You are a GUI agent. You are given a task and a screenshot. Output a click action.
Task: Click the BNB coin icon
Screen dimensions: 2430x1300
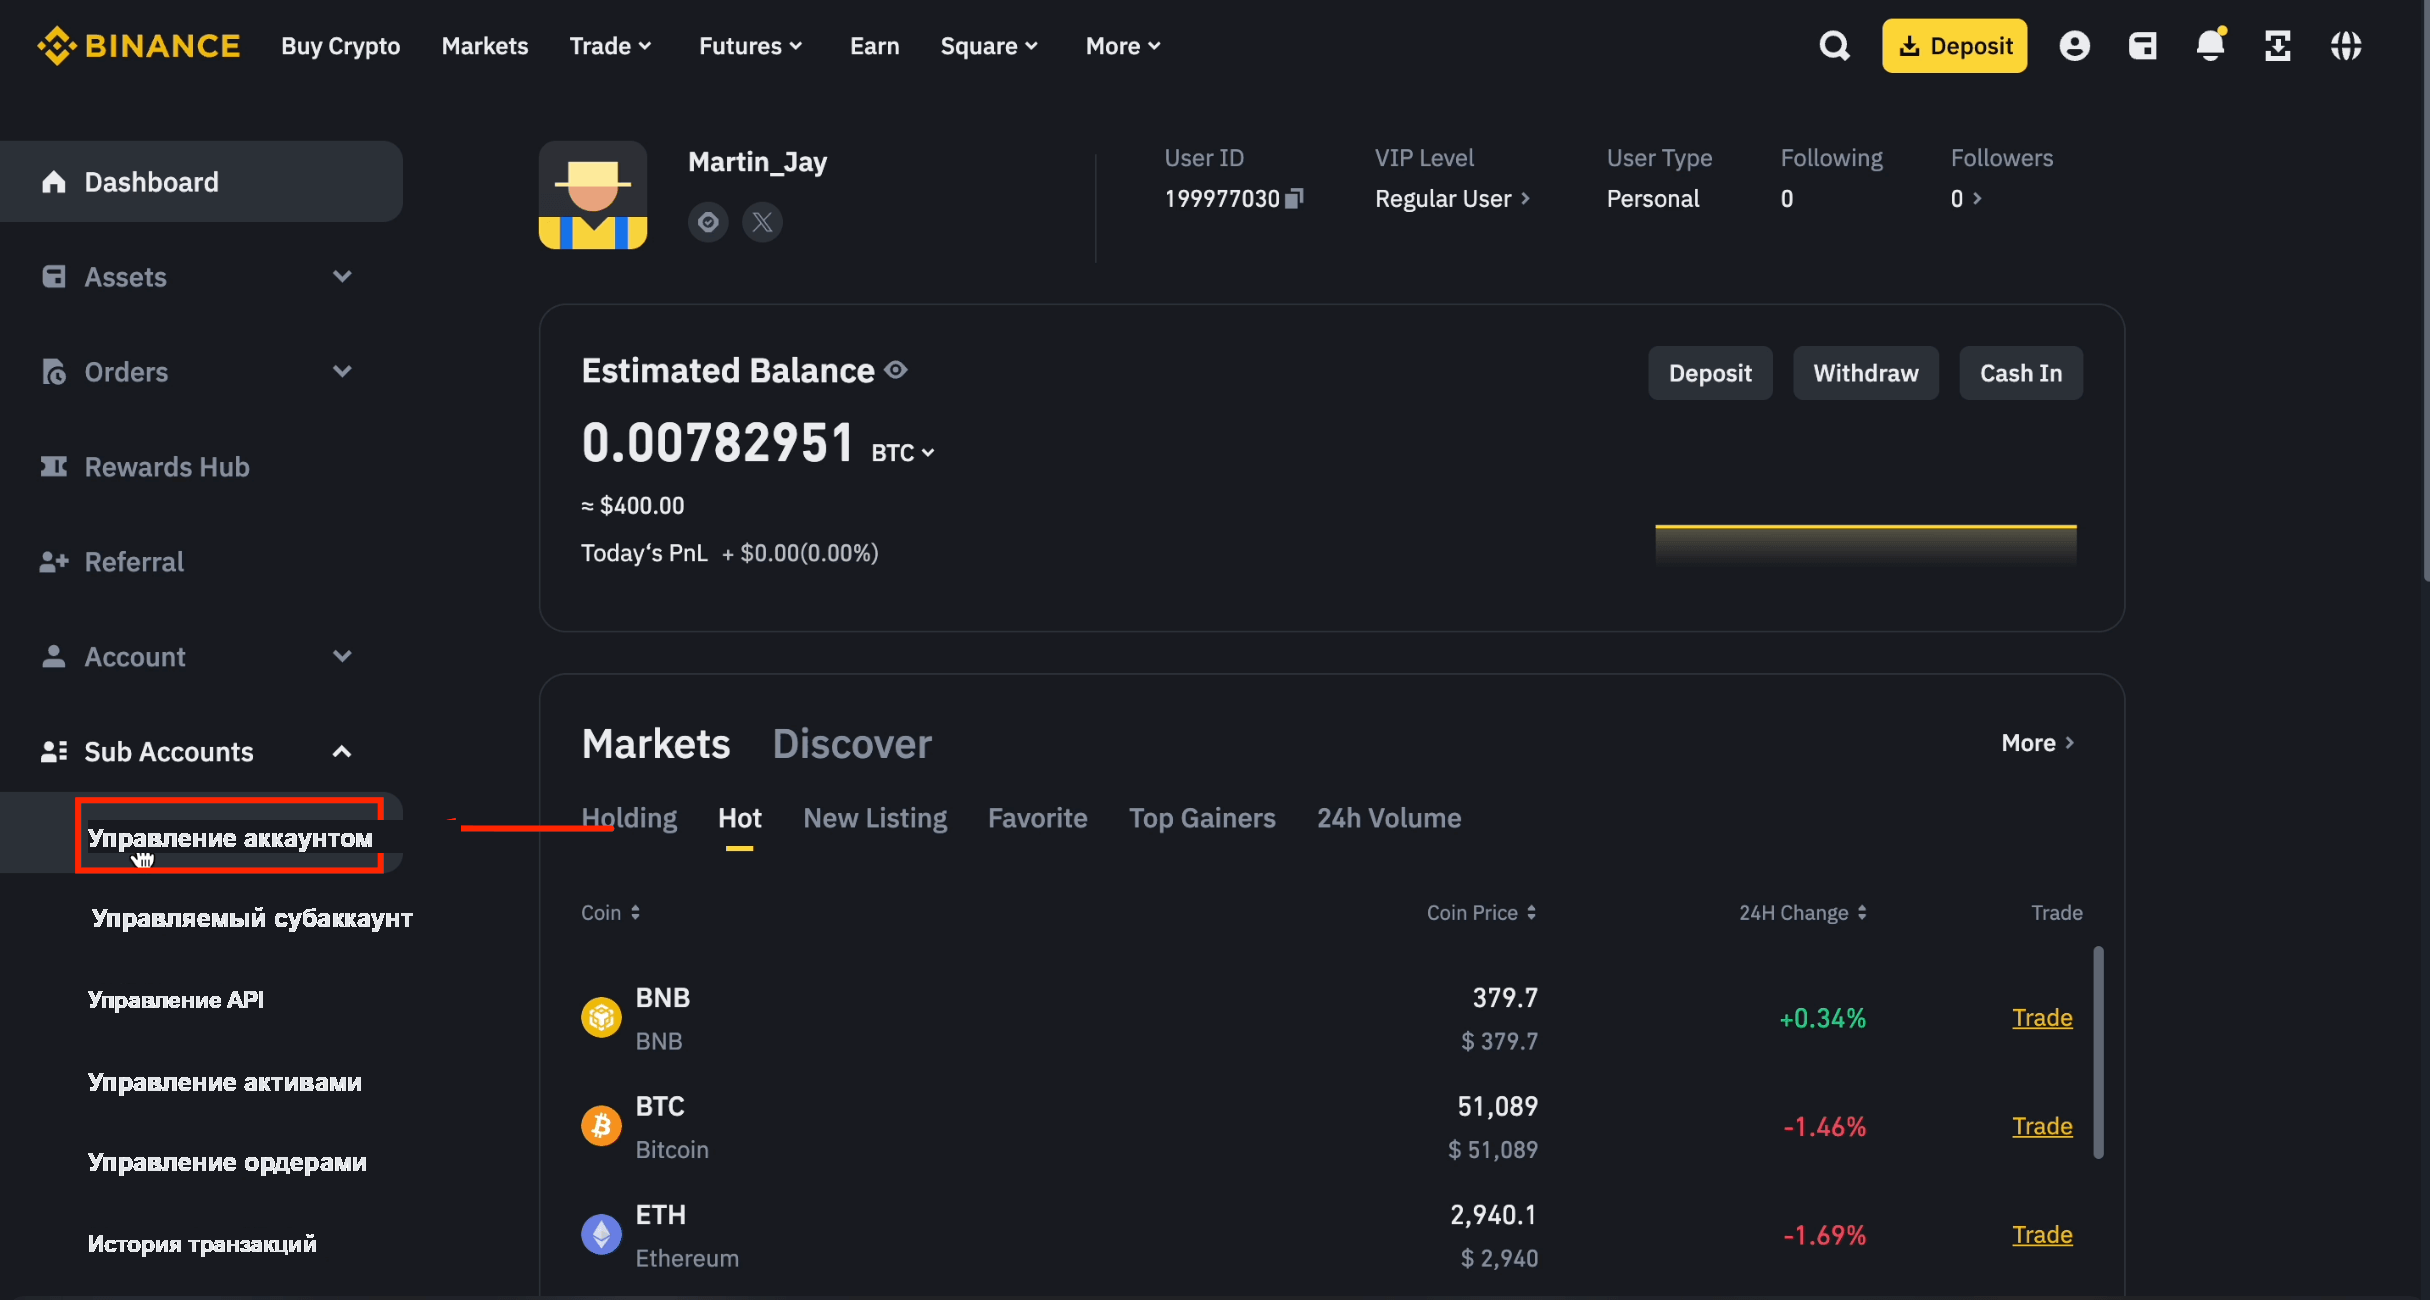601,1018
